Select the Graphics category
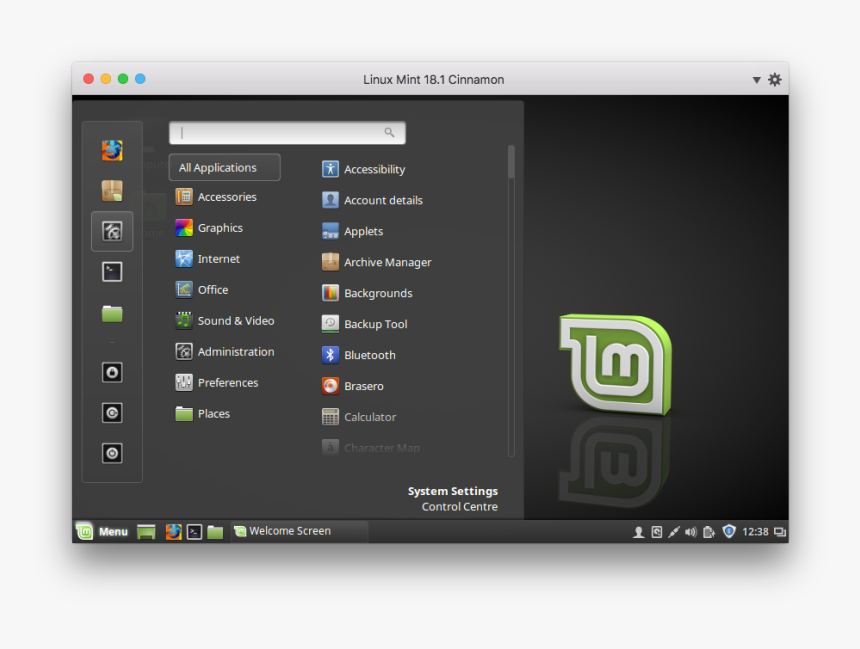Image resolution: width=860 pixels, height=649 pixels. pyautogui.click(x=219, y=228)
